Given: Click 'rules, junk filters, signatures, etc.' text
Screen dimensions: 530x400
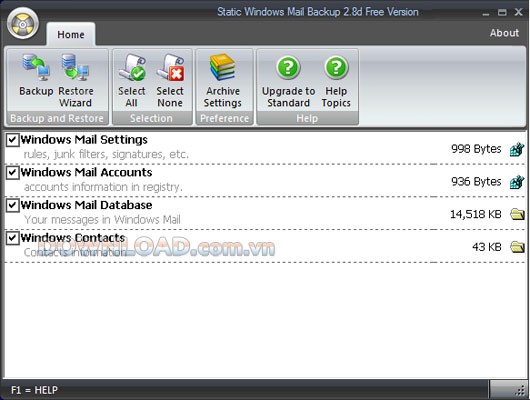Looking at the screenshot, I should tap(106, 155).
